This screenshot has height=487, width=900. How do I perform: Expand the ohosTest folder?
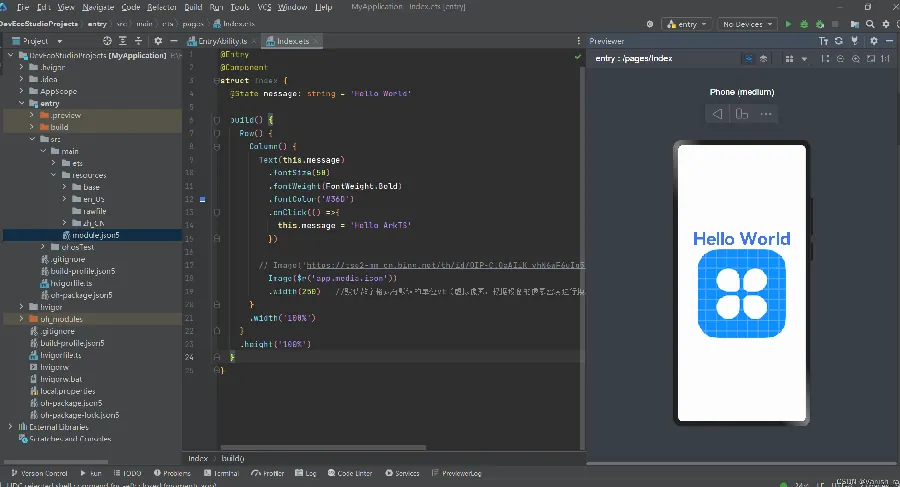tap(43, 247)
